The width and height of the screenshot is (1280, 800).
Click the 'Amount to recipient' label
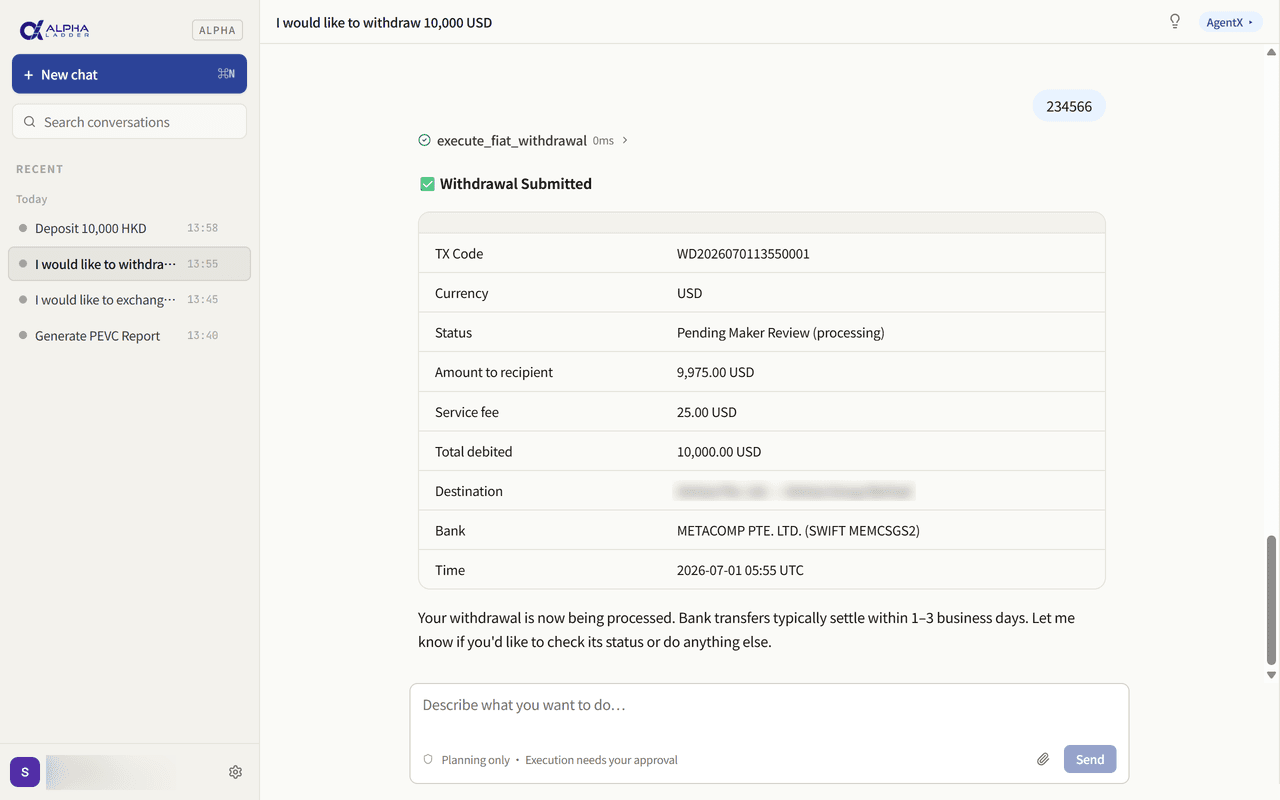pos(494,372)
